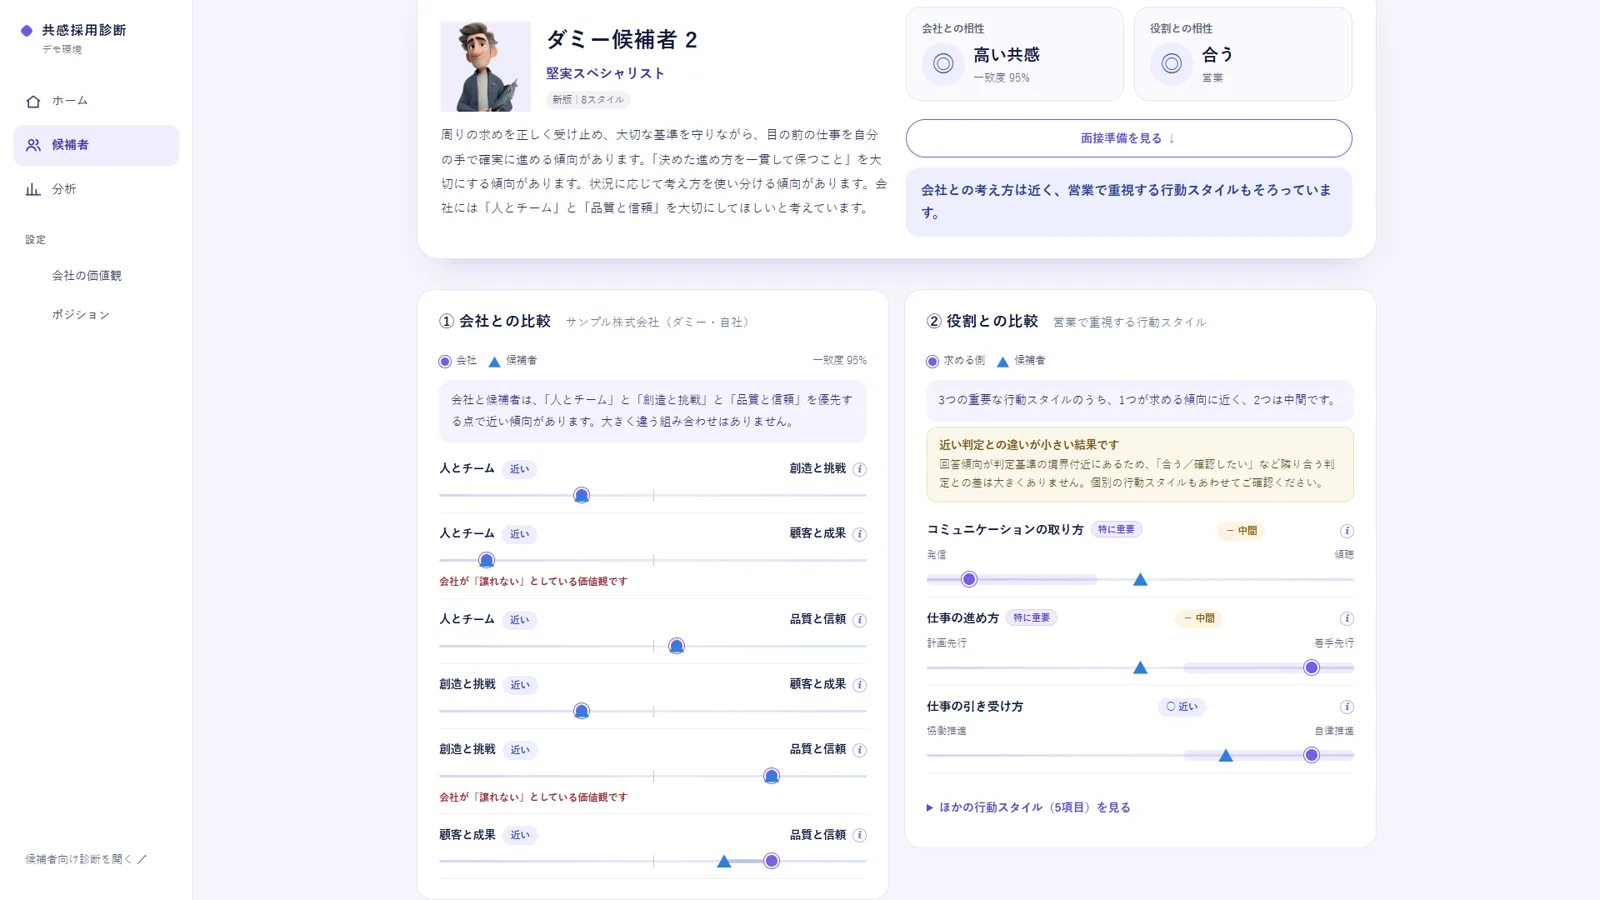Click the 新版｜8スタイル badge
The width and height of the screenshot is (1600, 900).
click(588, 99)
